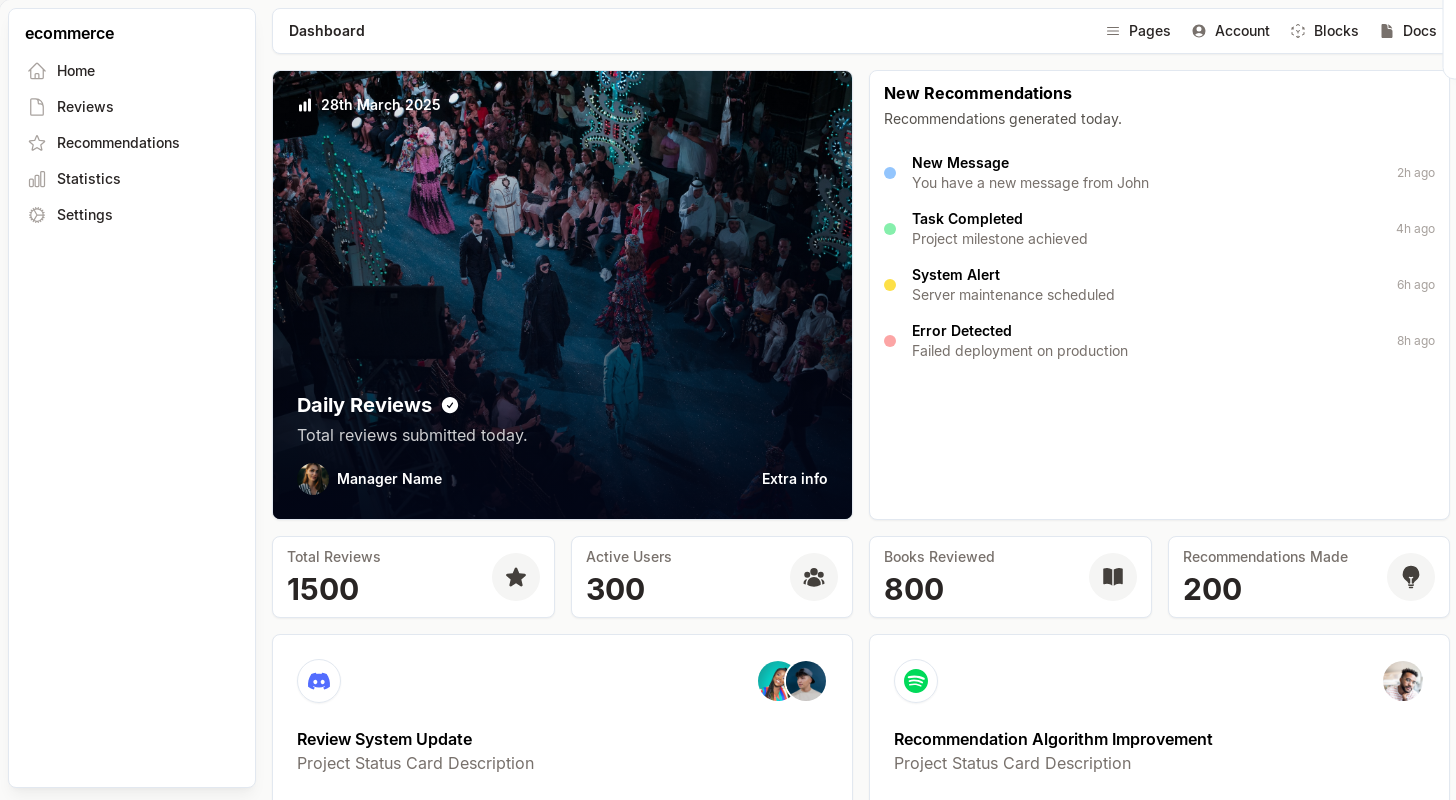Click the Manager Name avatar
This screenshot has height=800, width=1456.
click(x=313, y=479)
